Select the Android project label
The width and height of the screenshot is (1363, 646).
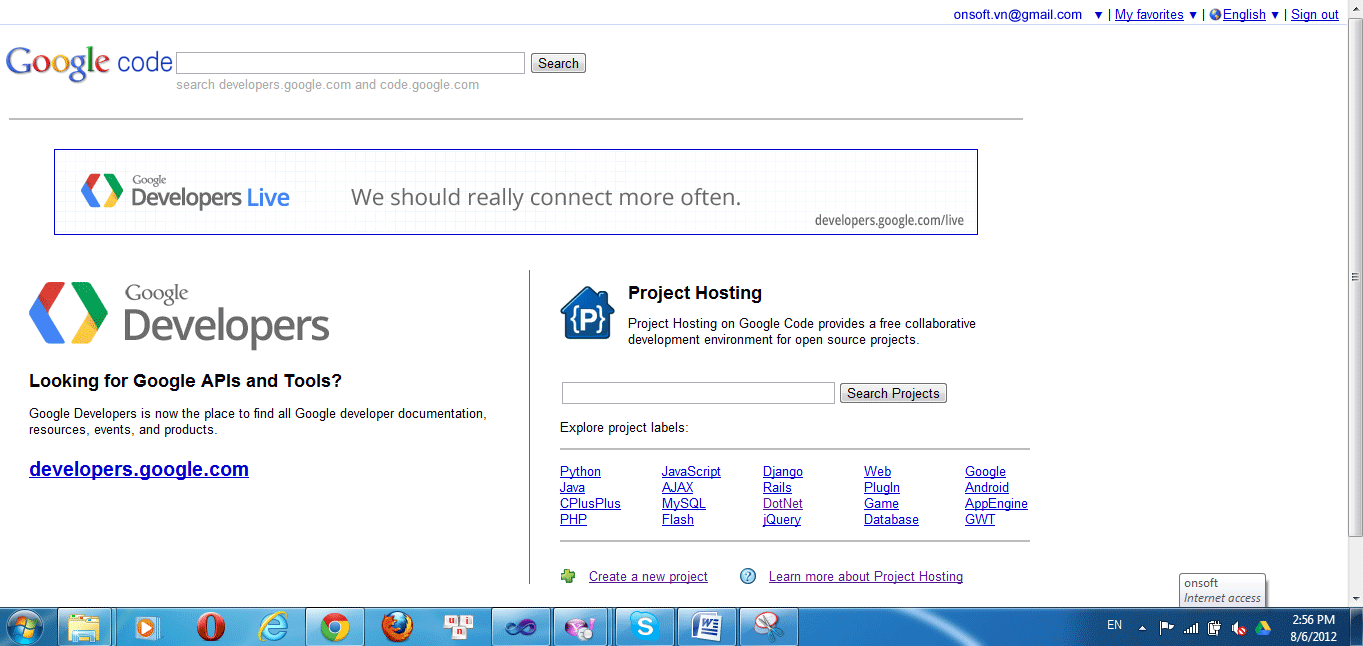(987, 488)
